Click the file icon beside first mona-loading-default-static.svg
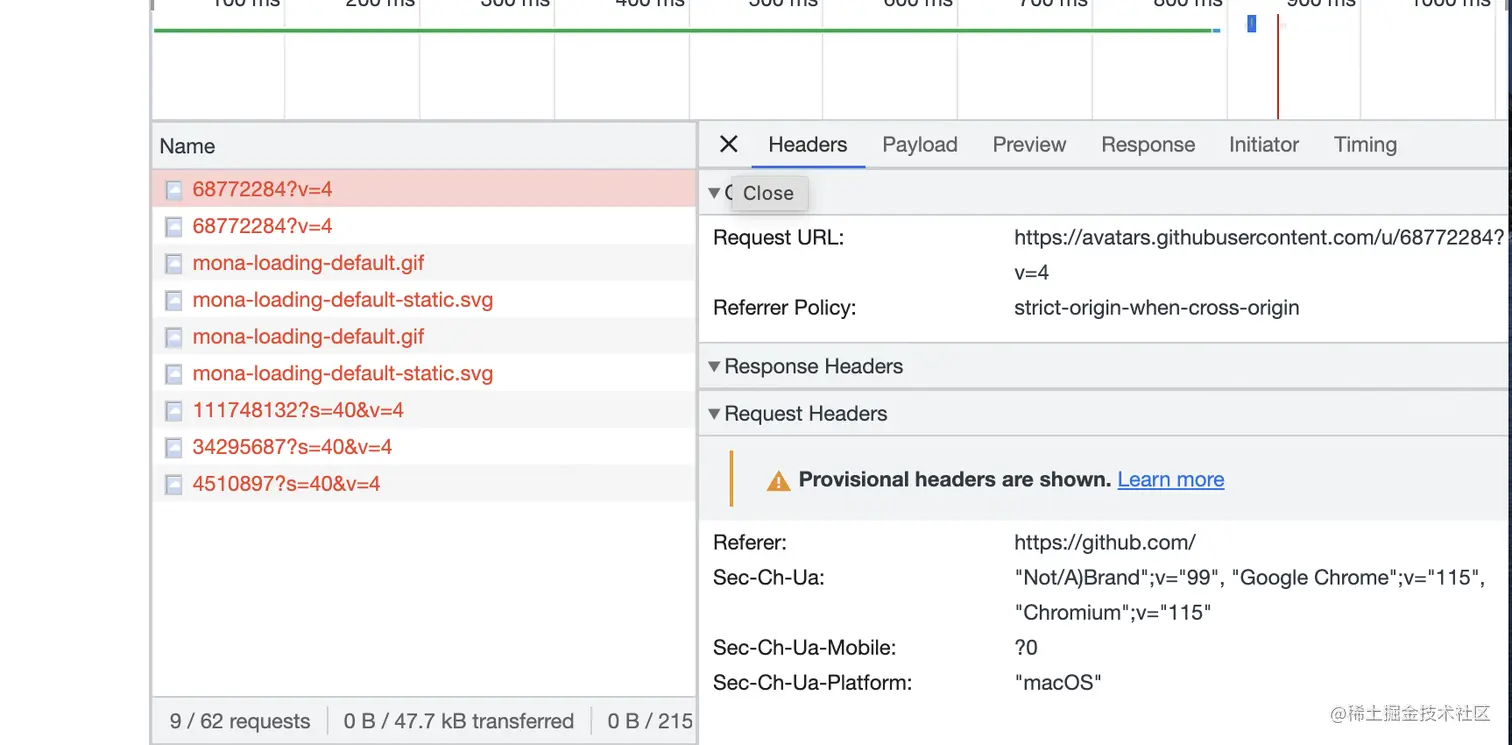The image size is (1512, 745). tap(174, 300)
